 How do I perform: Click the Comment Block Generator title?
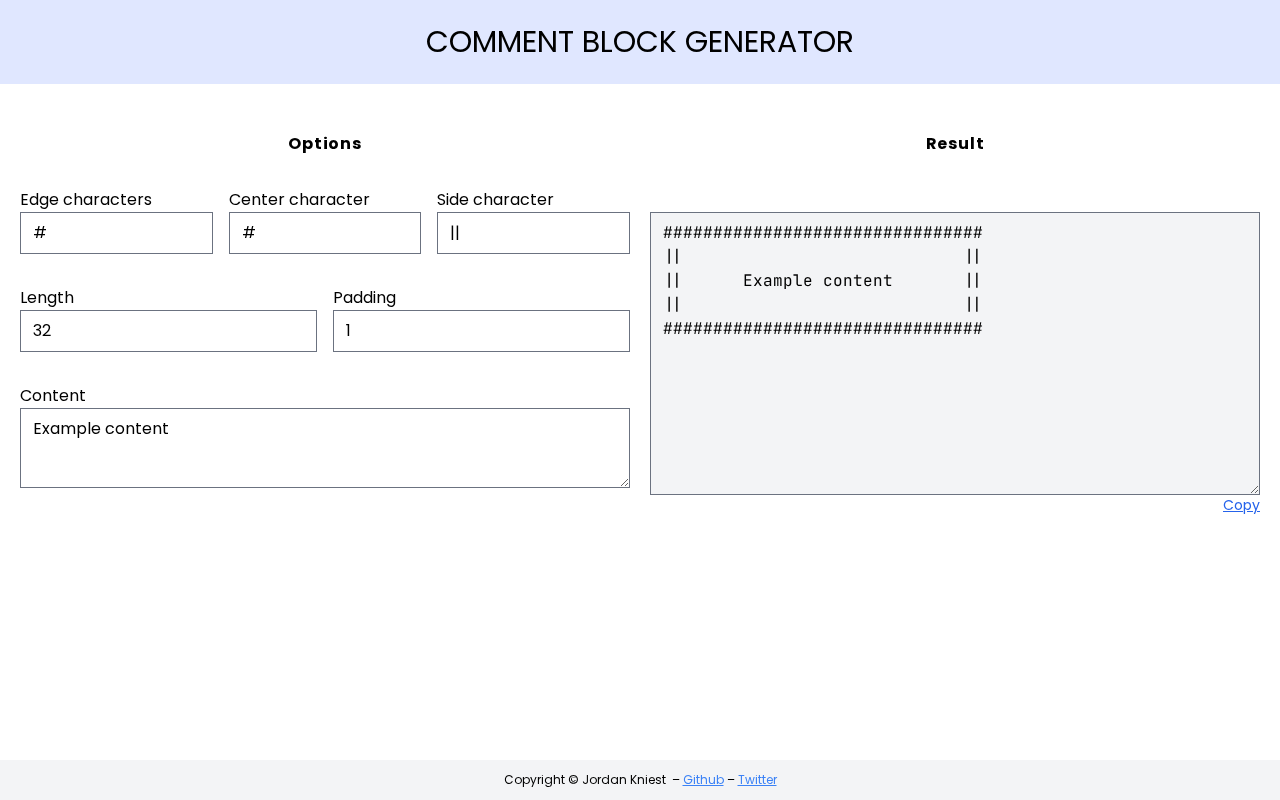coord(639,42)
